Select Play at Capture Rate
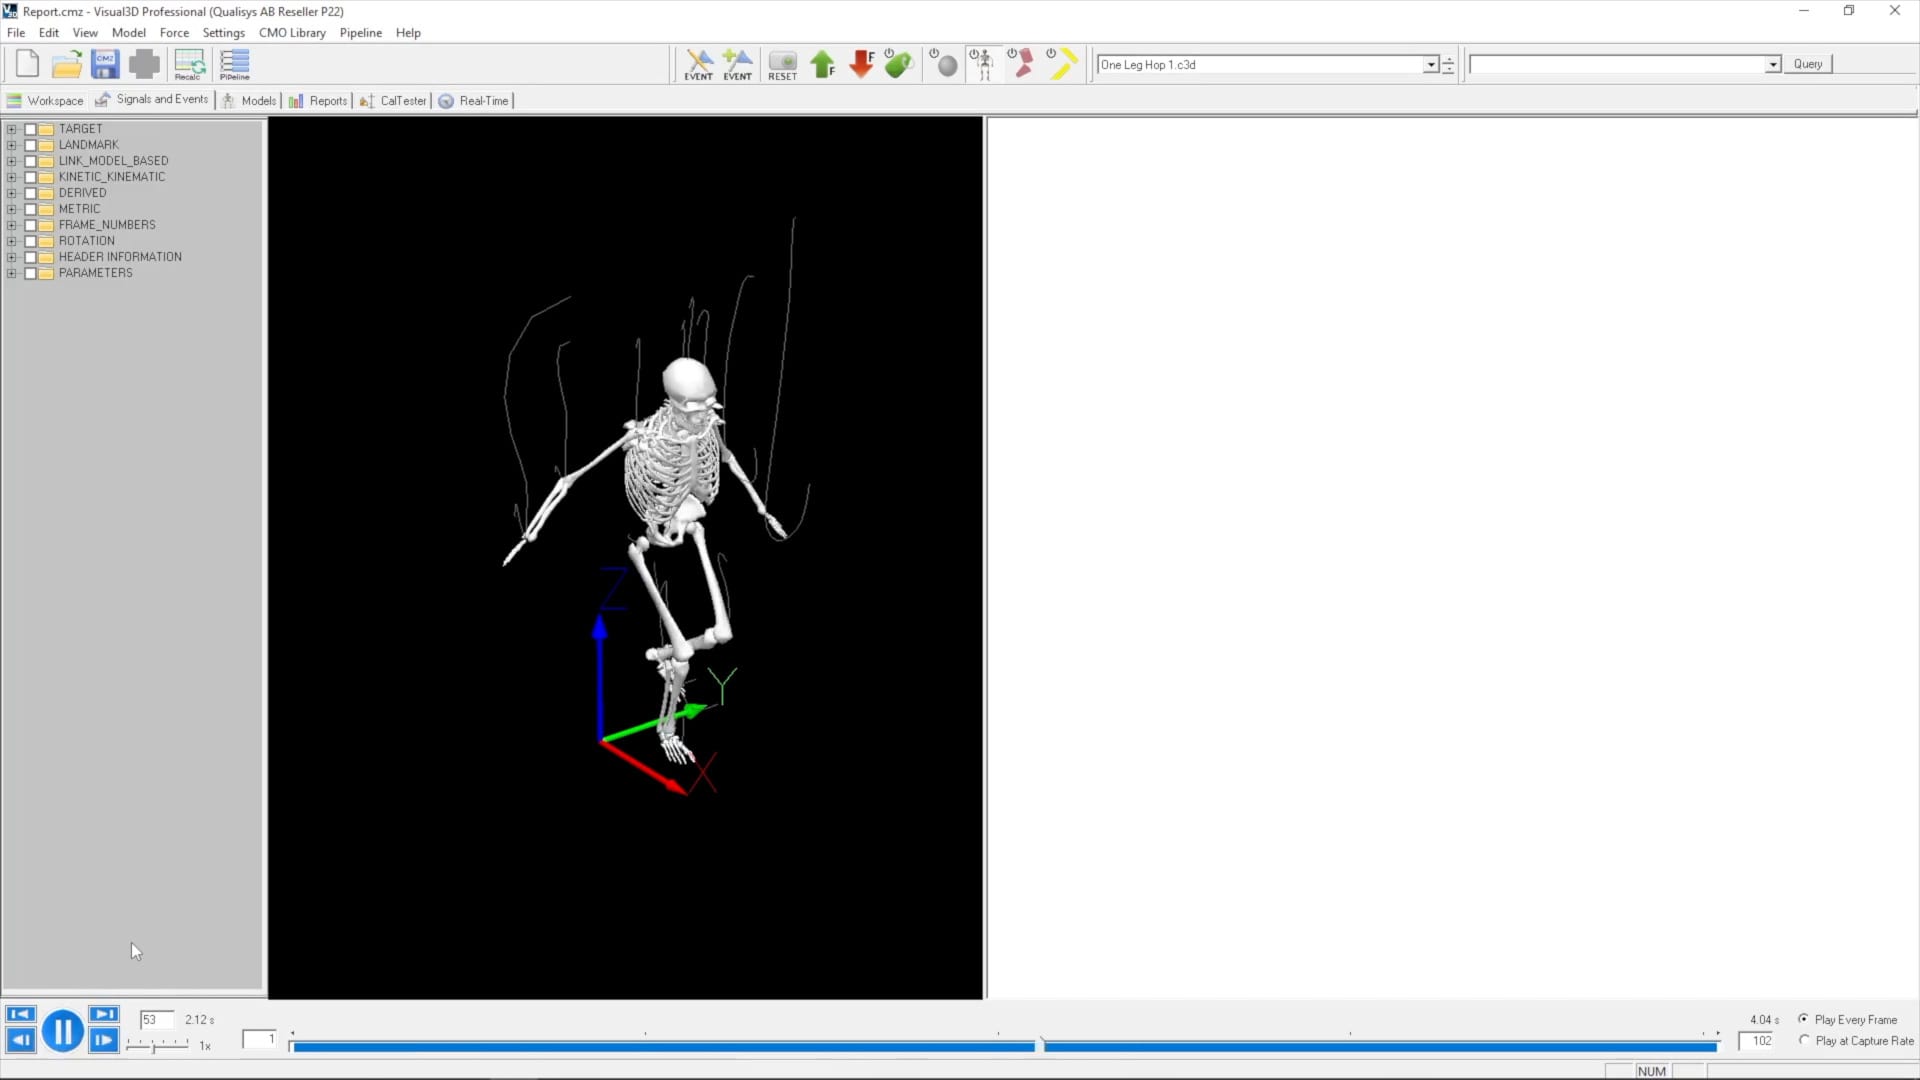The height and width of the screenshot is (1080, 1920). 1802,1040
